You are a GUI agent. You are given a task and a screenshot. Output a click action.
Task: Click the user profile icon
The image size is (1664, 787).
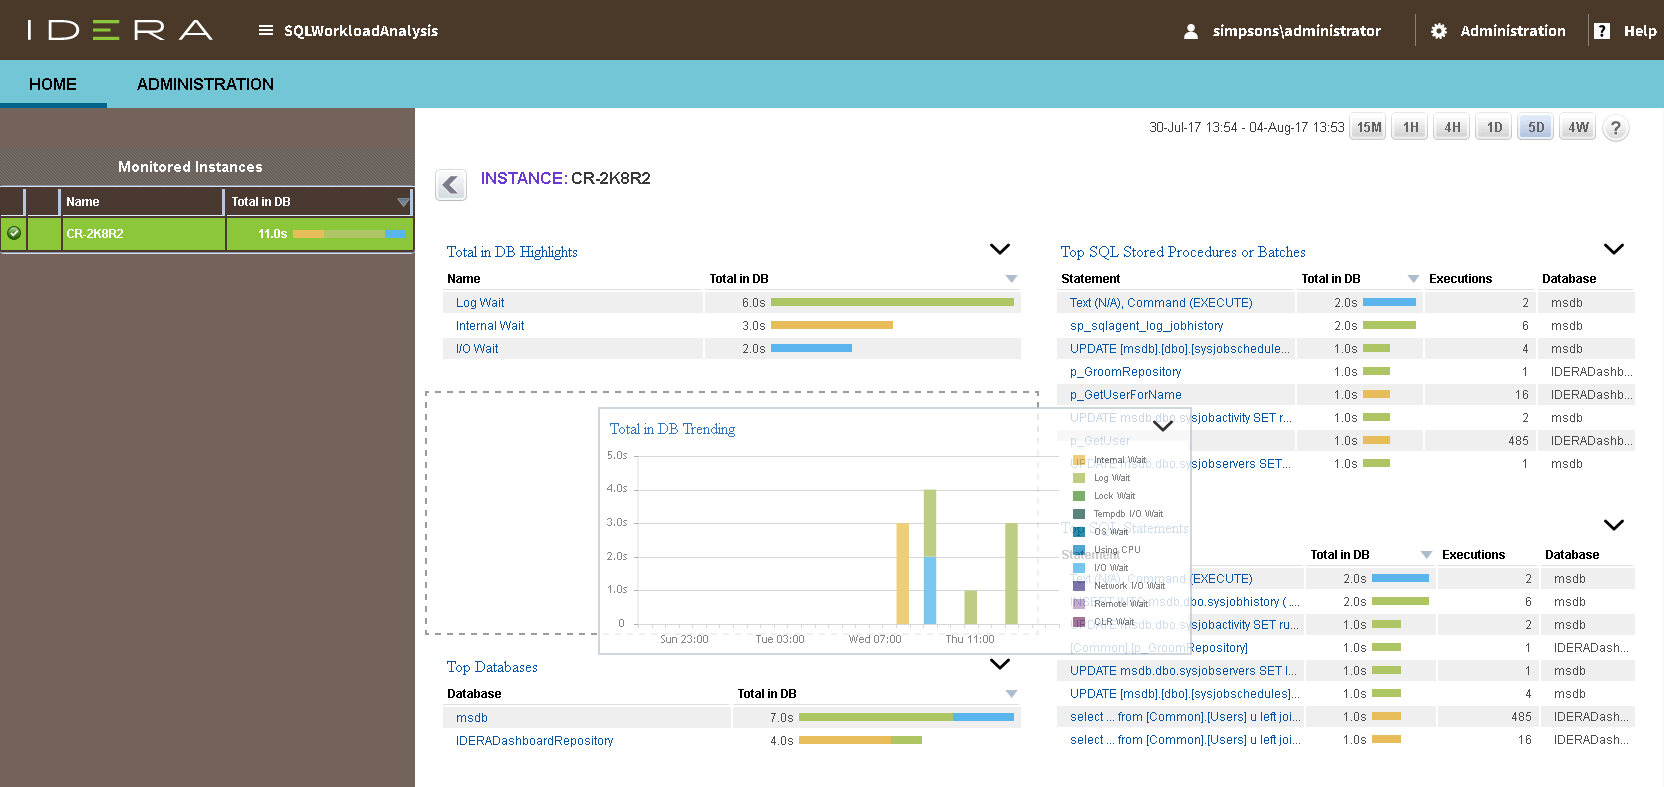[x=1190, y=31]
